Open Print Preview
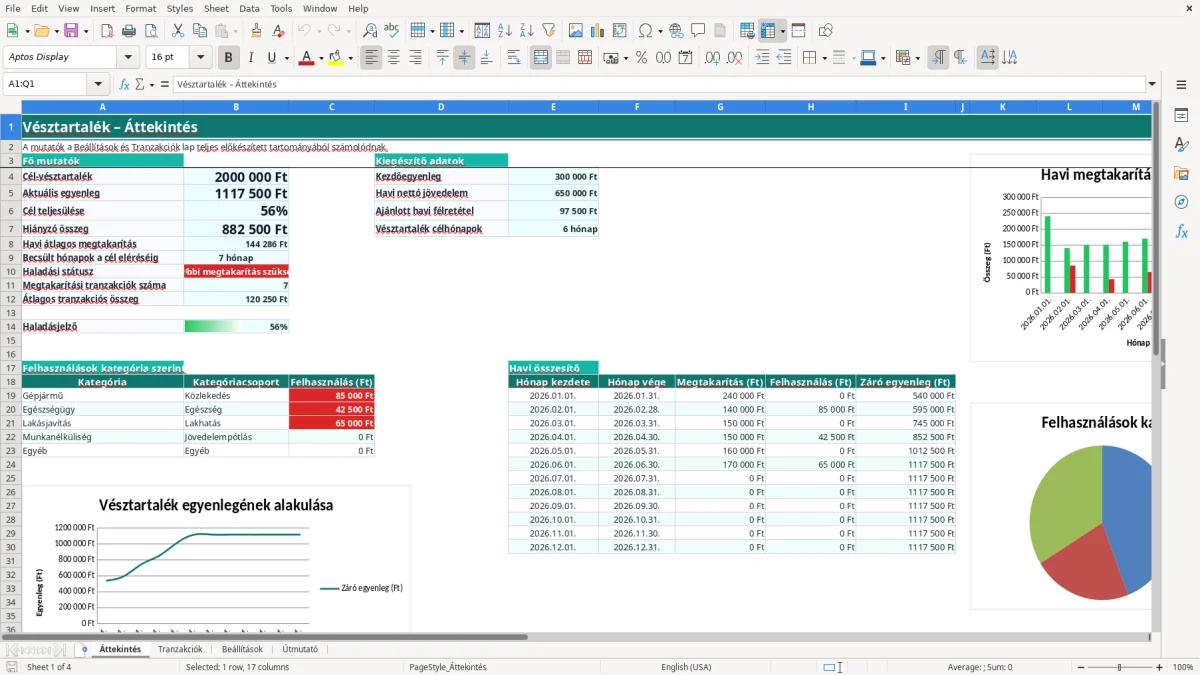Screen dimensions: 1200x675 click(150, 31)
